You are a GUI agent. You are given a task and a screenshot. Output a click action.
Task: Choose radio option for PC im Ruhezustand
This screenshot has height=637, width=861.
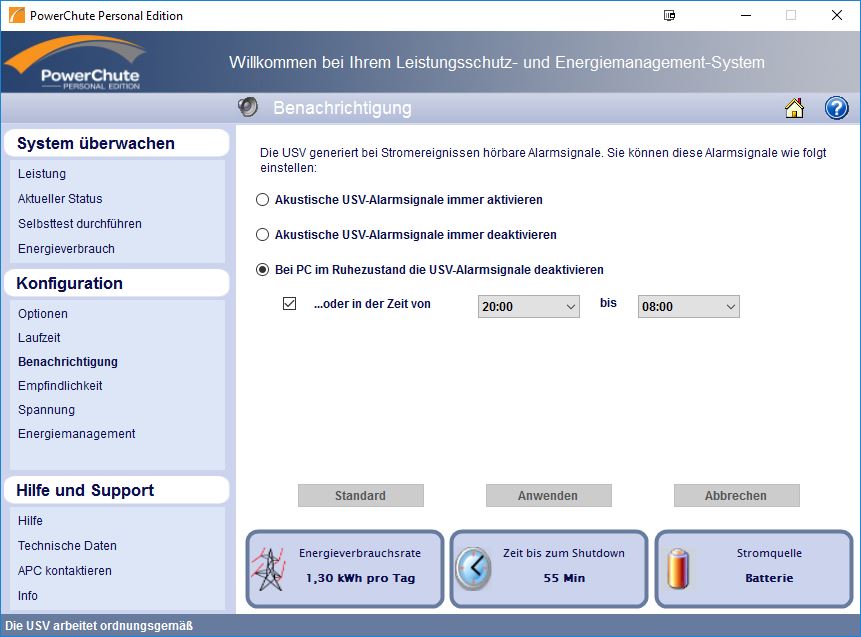click(262, 270)
